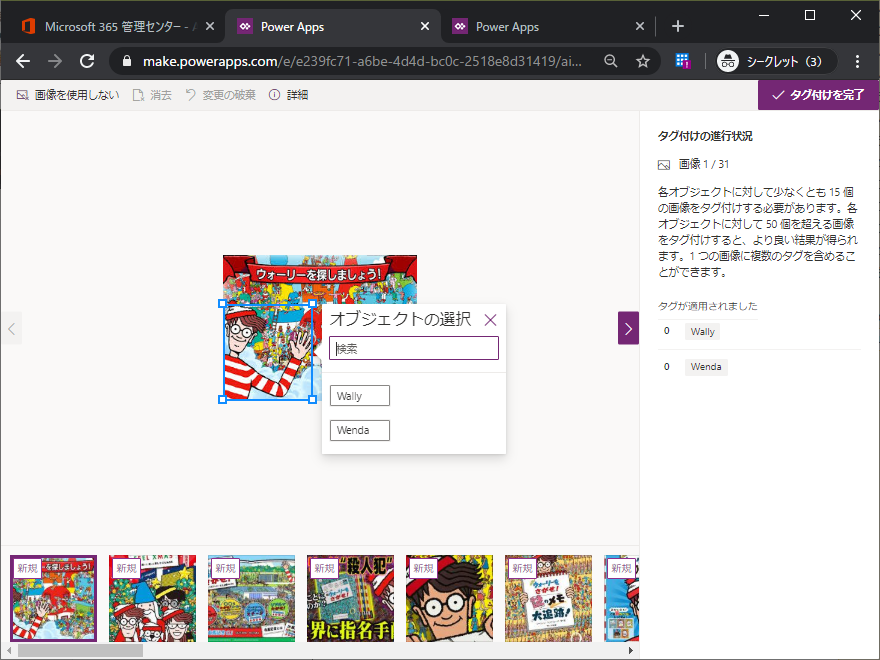Close the Microsoft 365 管理センター tab
This screenshot has width=880, height=660.
point(210,26)
